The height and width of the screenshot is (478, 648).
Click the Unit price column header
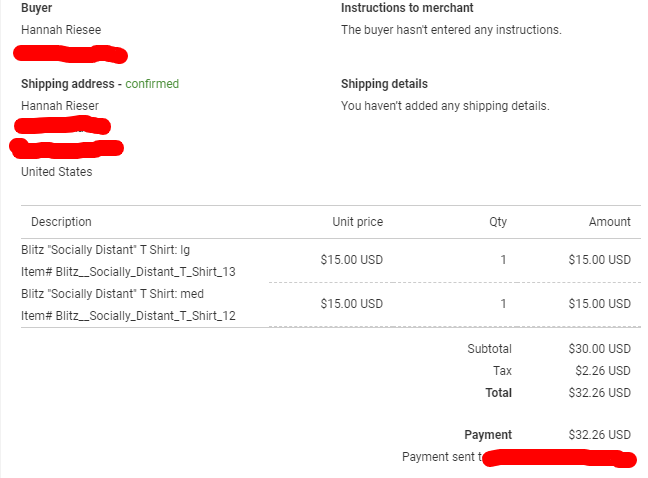click(357, 222)
